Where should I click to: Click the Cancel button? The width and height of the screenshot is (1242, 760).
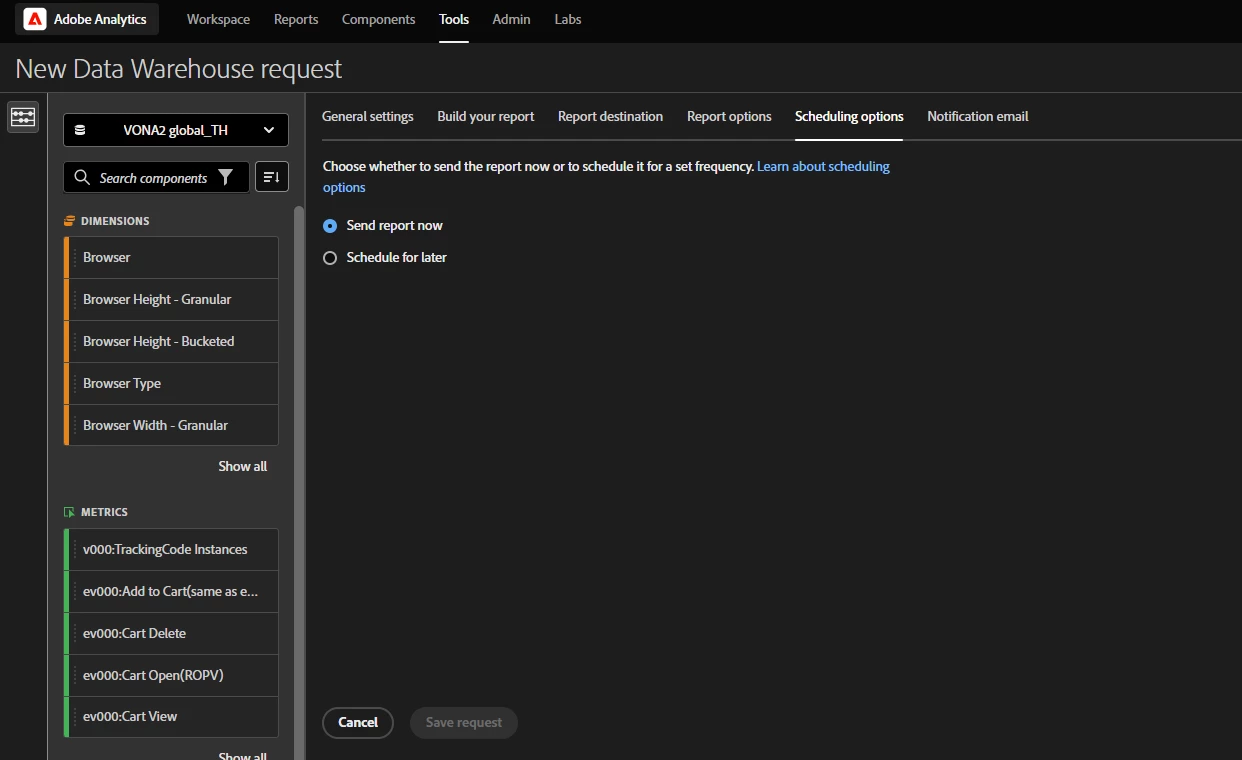pyautogui.click(x=358, y=722)
